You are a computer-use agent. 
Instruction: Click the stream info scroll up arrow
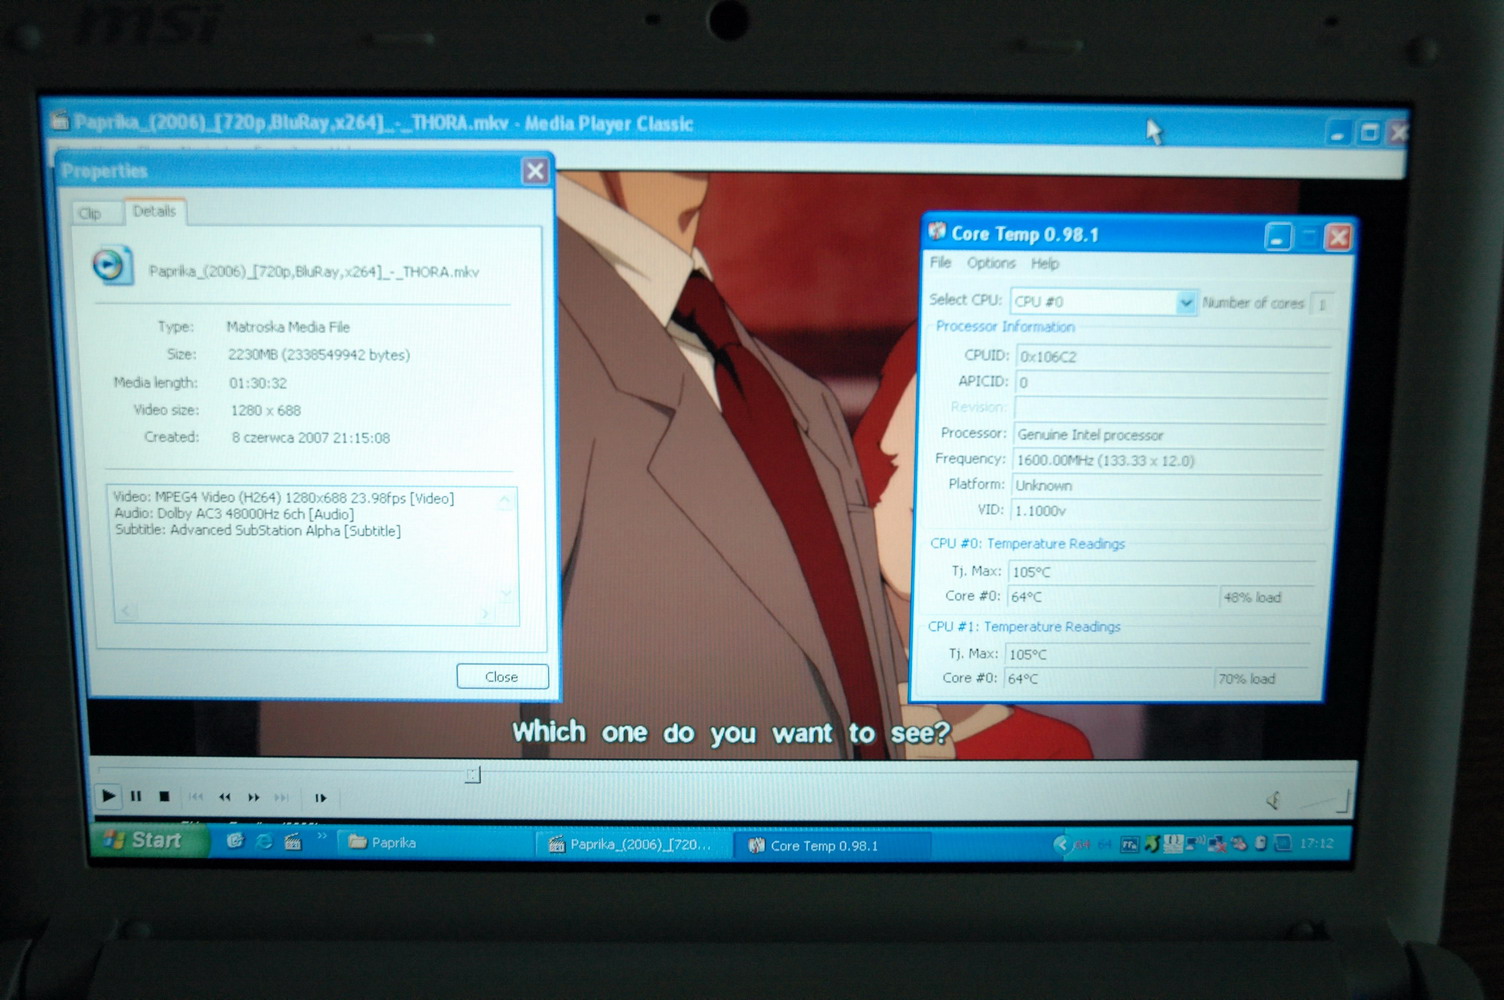point(505,500)
